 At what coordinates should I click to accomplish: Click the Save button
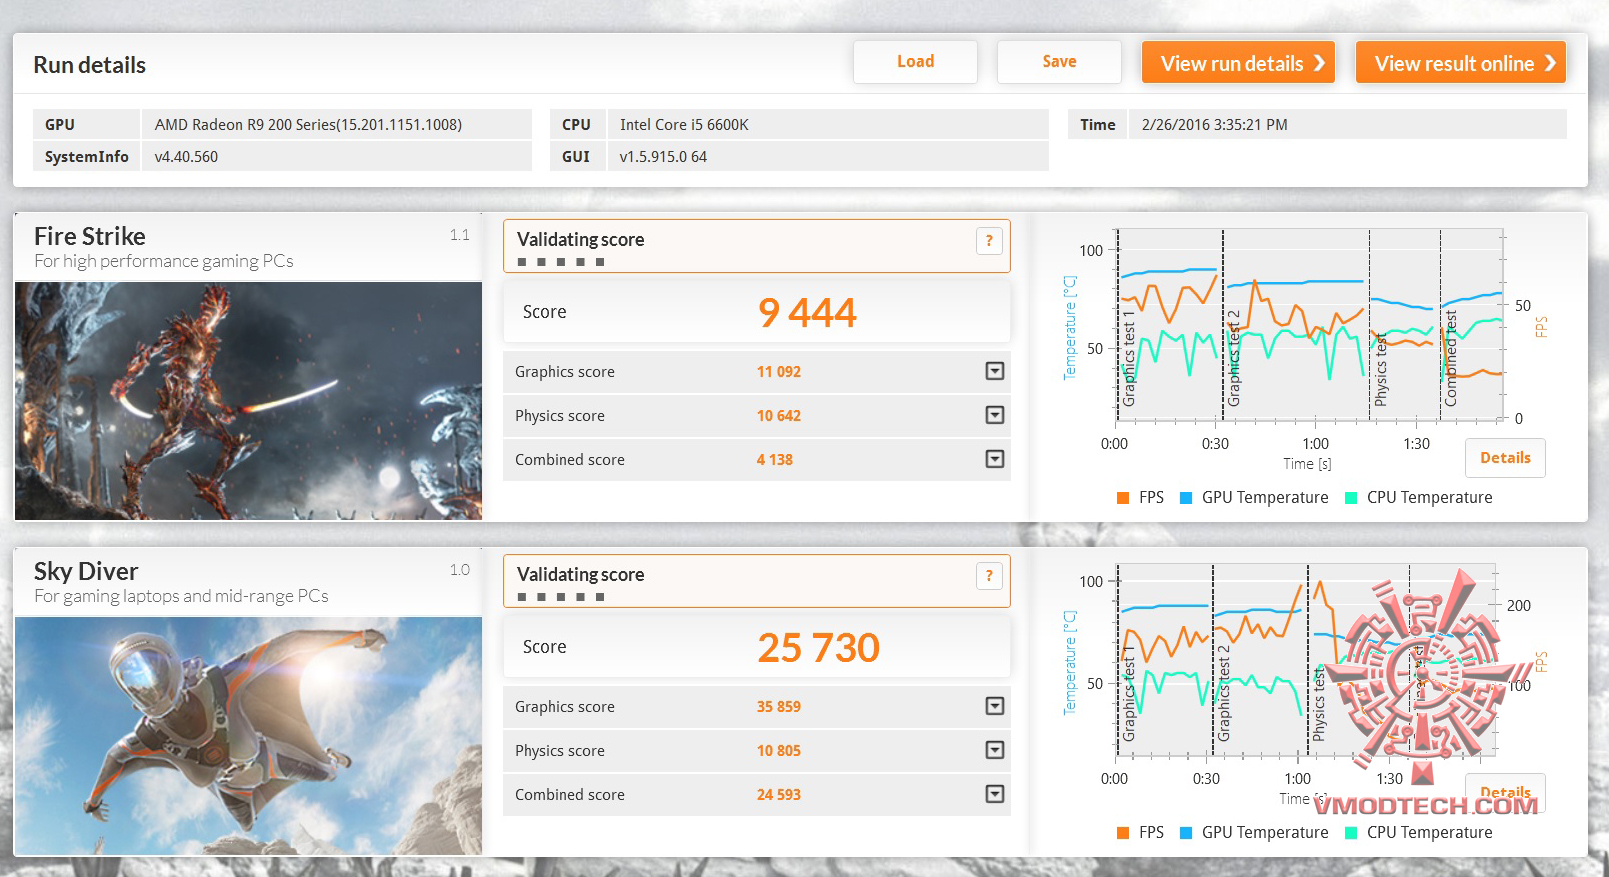tap(1059, 62)
